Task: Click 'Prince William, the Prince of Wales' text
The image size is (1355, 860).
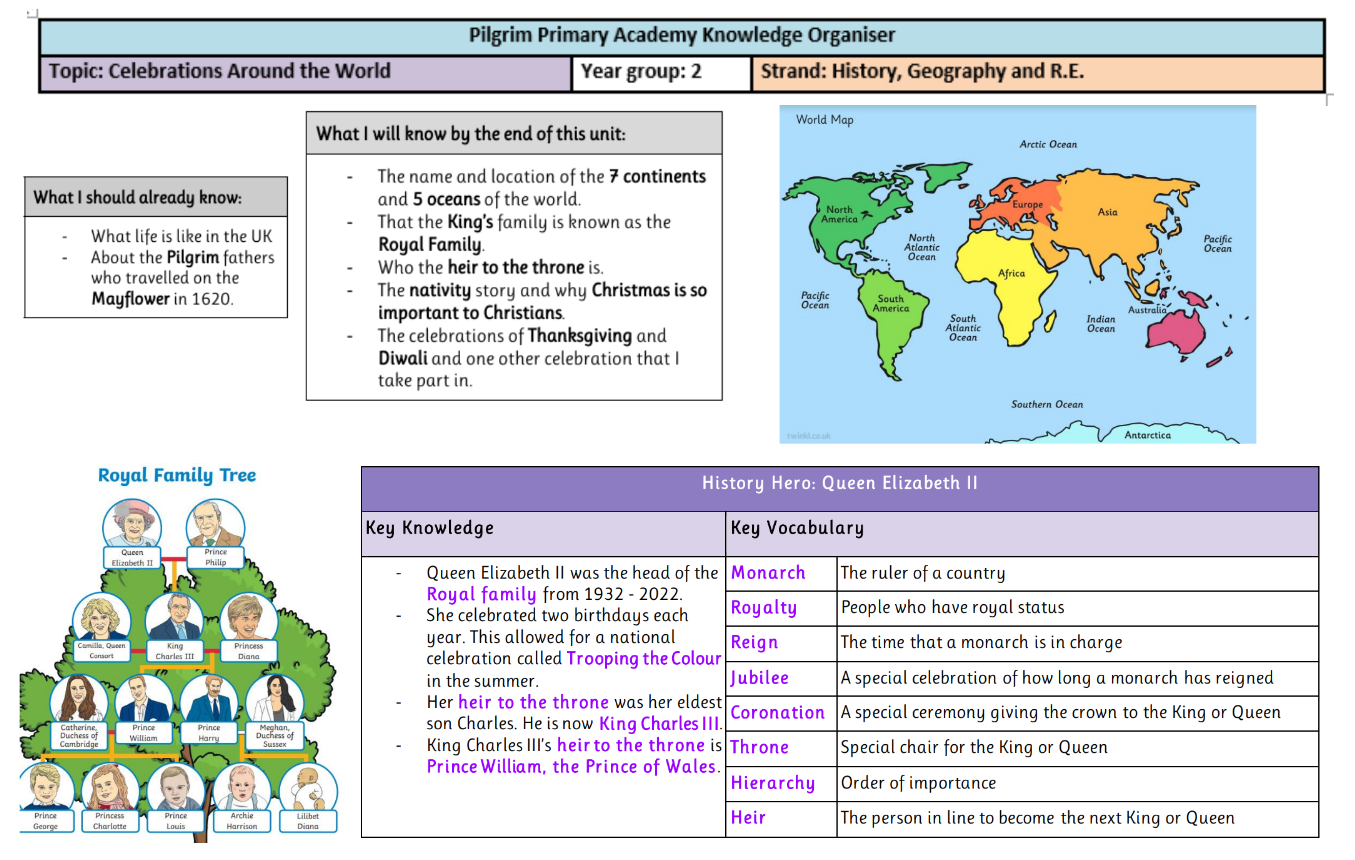Action: pyautogui.click(x=572, y=767)
